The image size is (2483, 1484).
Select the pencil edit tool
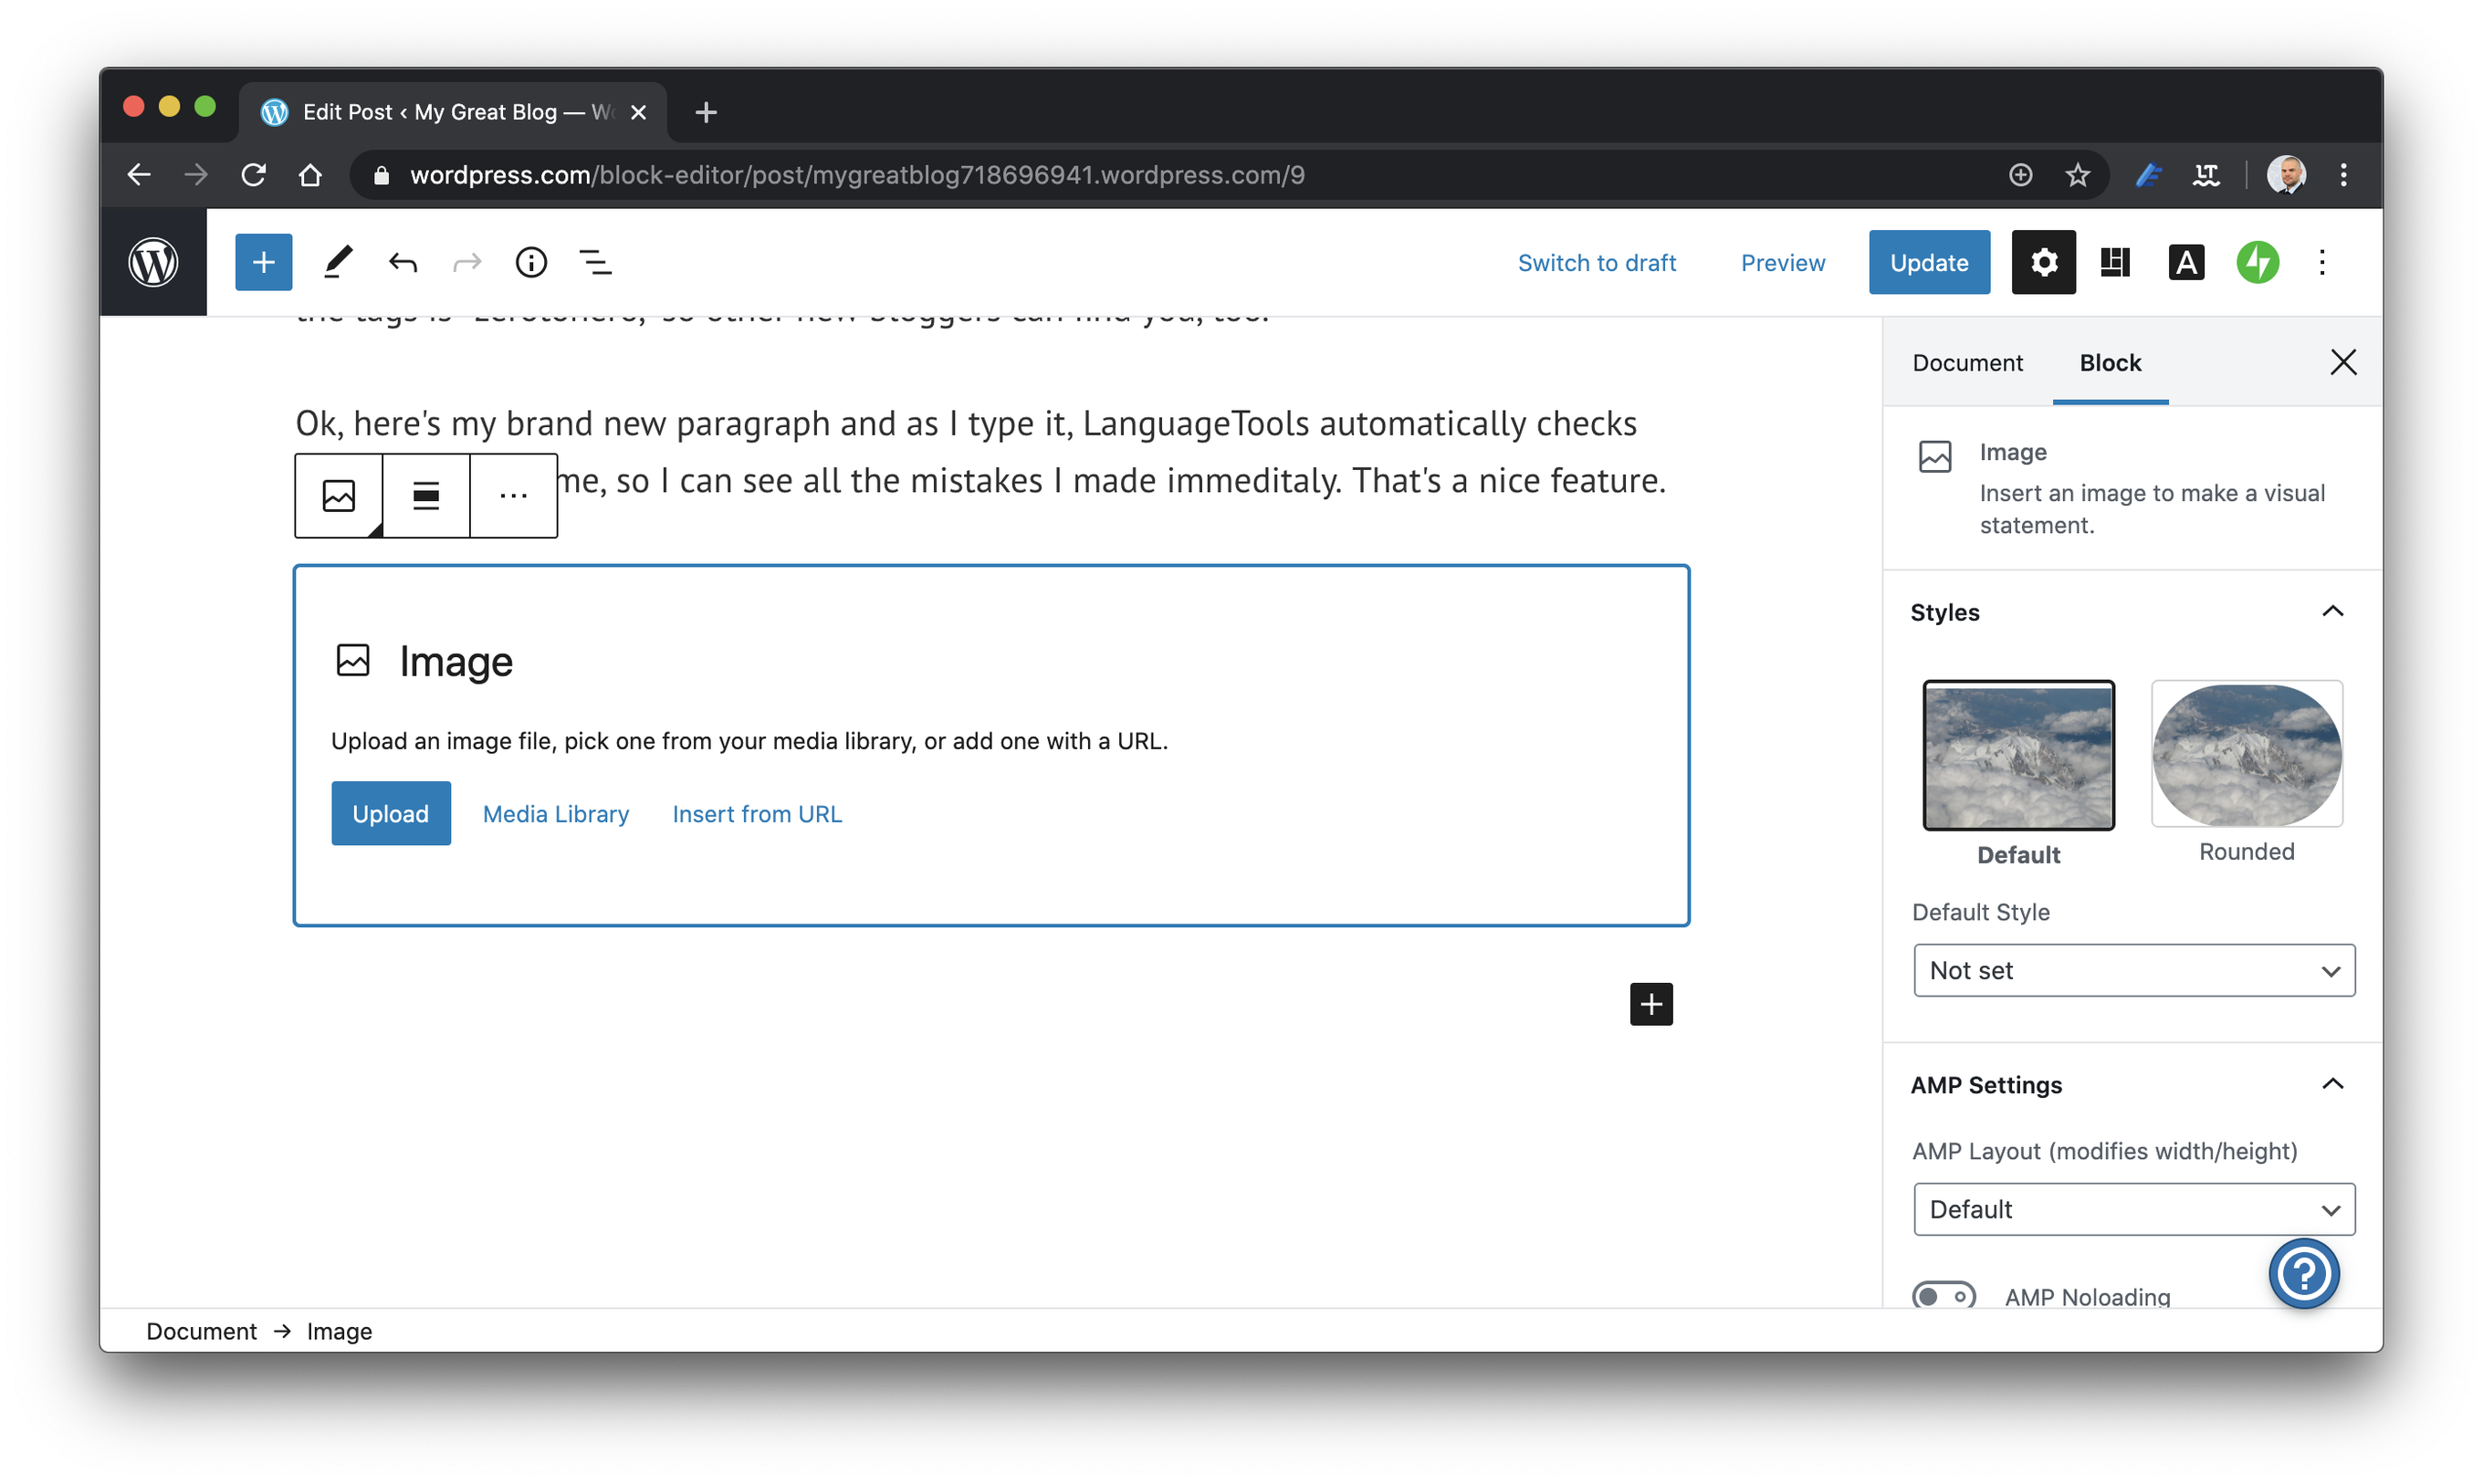[x=338, y=262]
